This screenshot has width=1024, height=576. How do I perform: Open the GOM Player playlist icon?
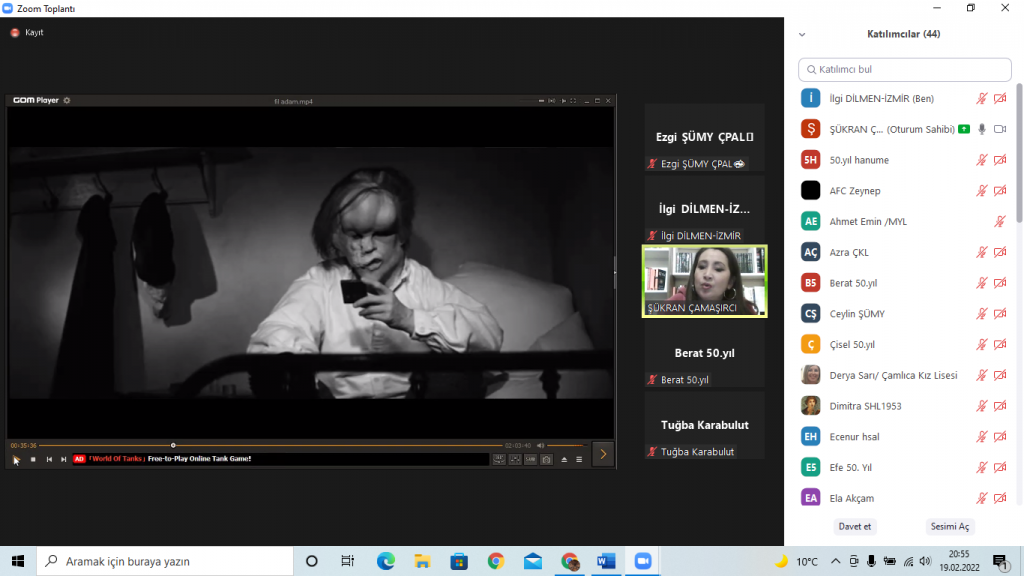[x=579, y=459]
